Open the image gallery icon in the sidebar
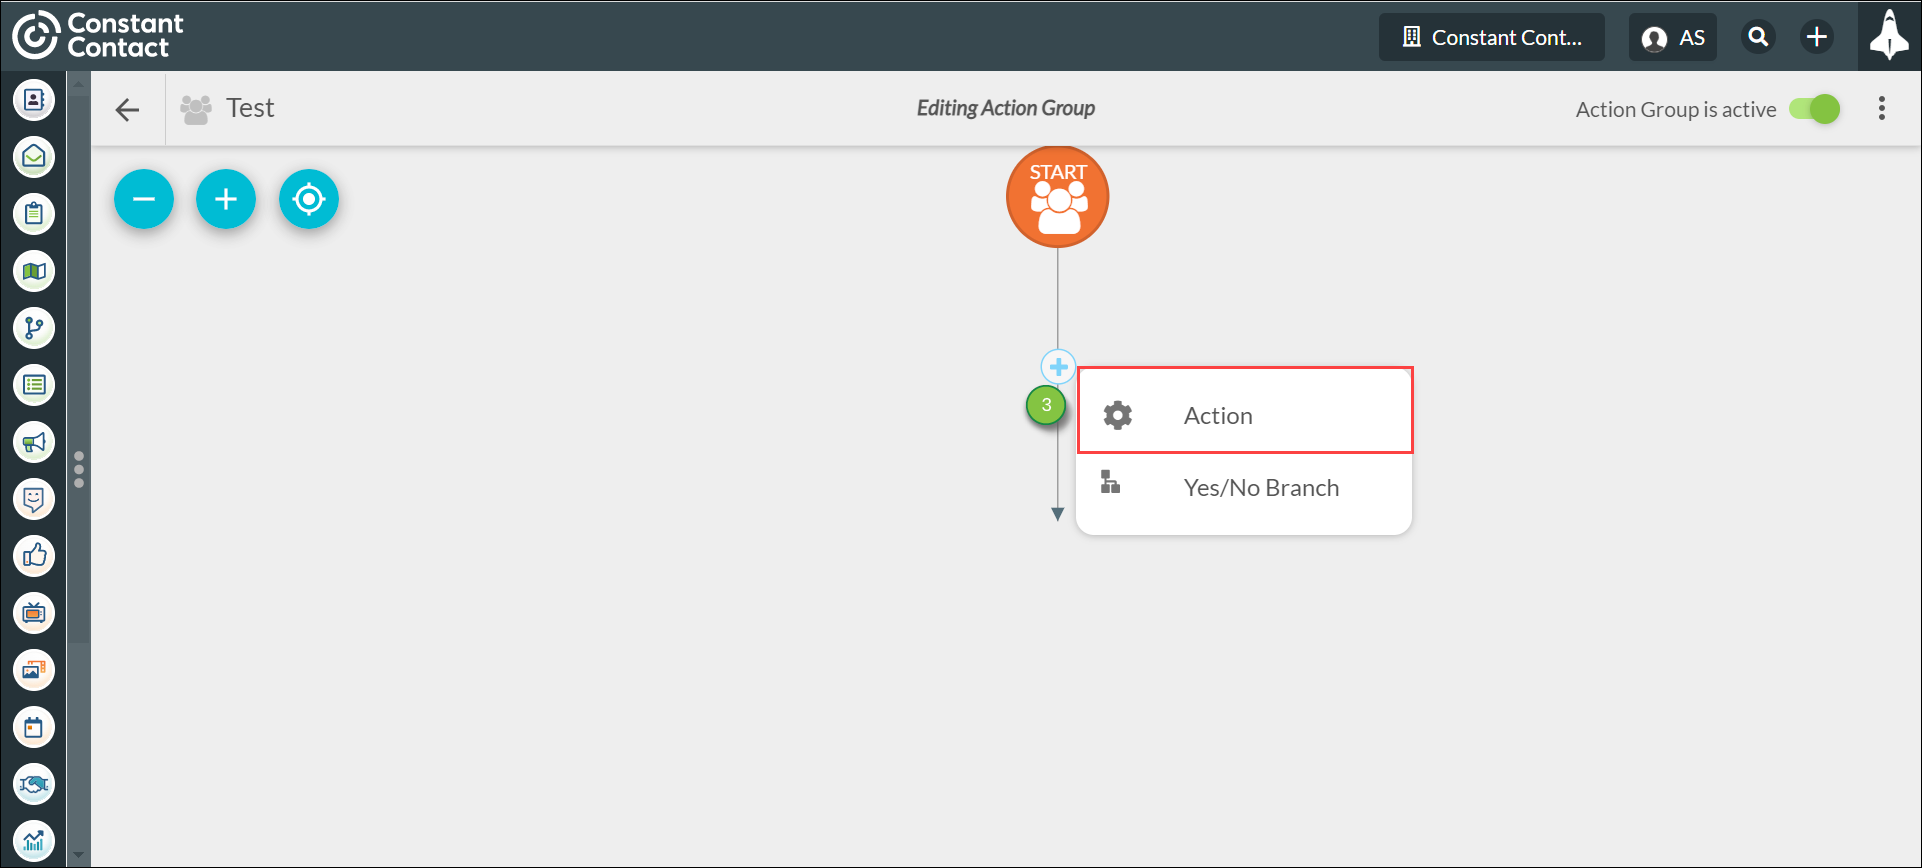Viewport: 1922px width, 868px height. [x=34, y=670]
